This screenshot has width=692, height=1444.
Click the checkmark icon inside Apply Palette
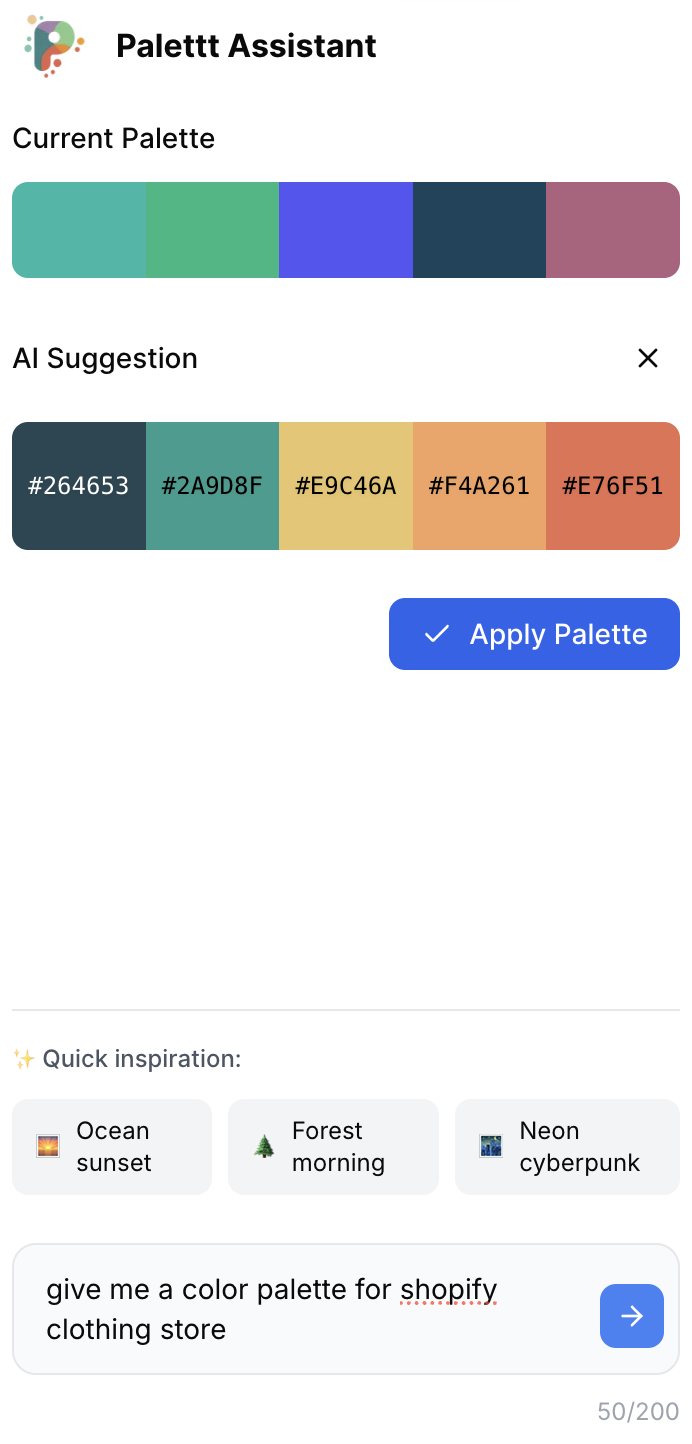[435, 634]
